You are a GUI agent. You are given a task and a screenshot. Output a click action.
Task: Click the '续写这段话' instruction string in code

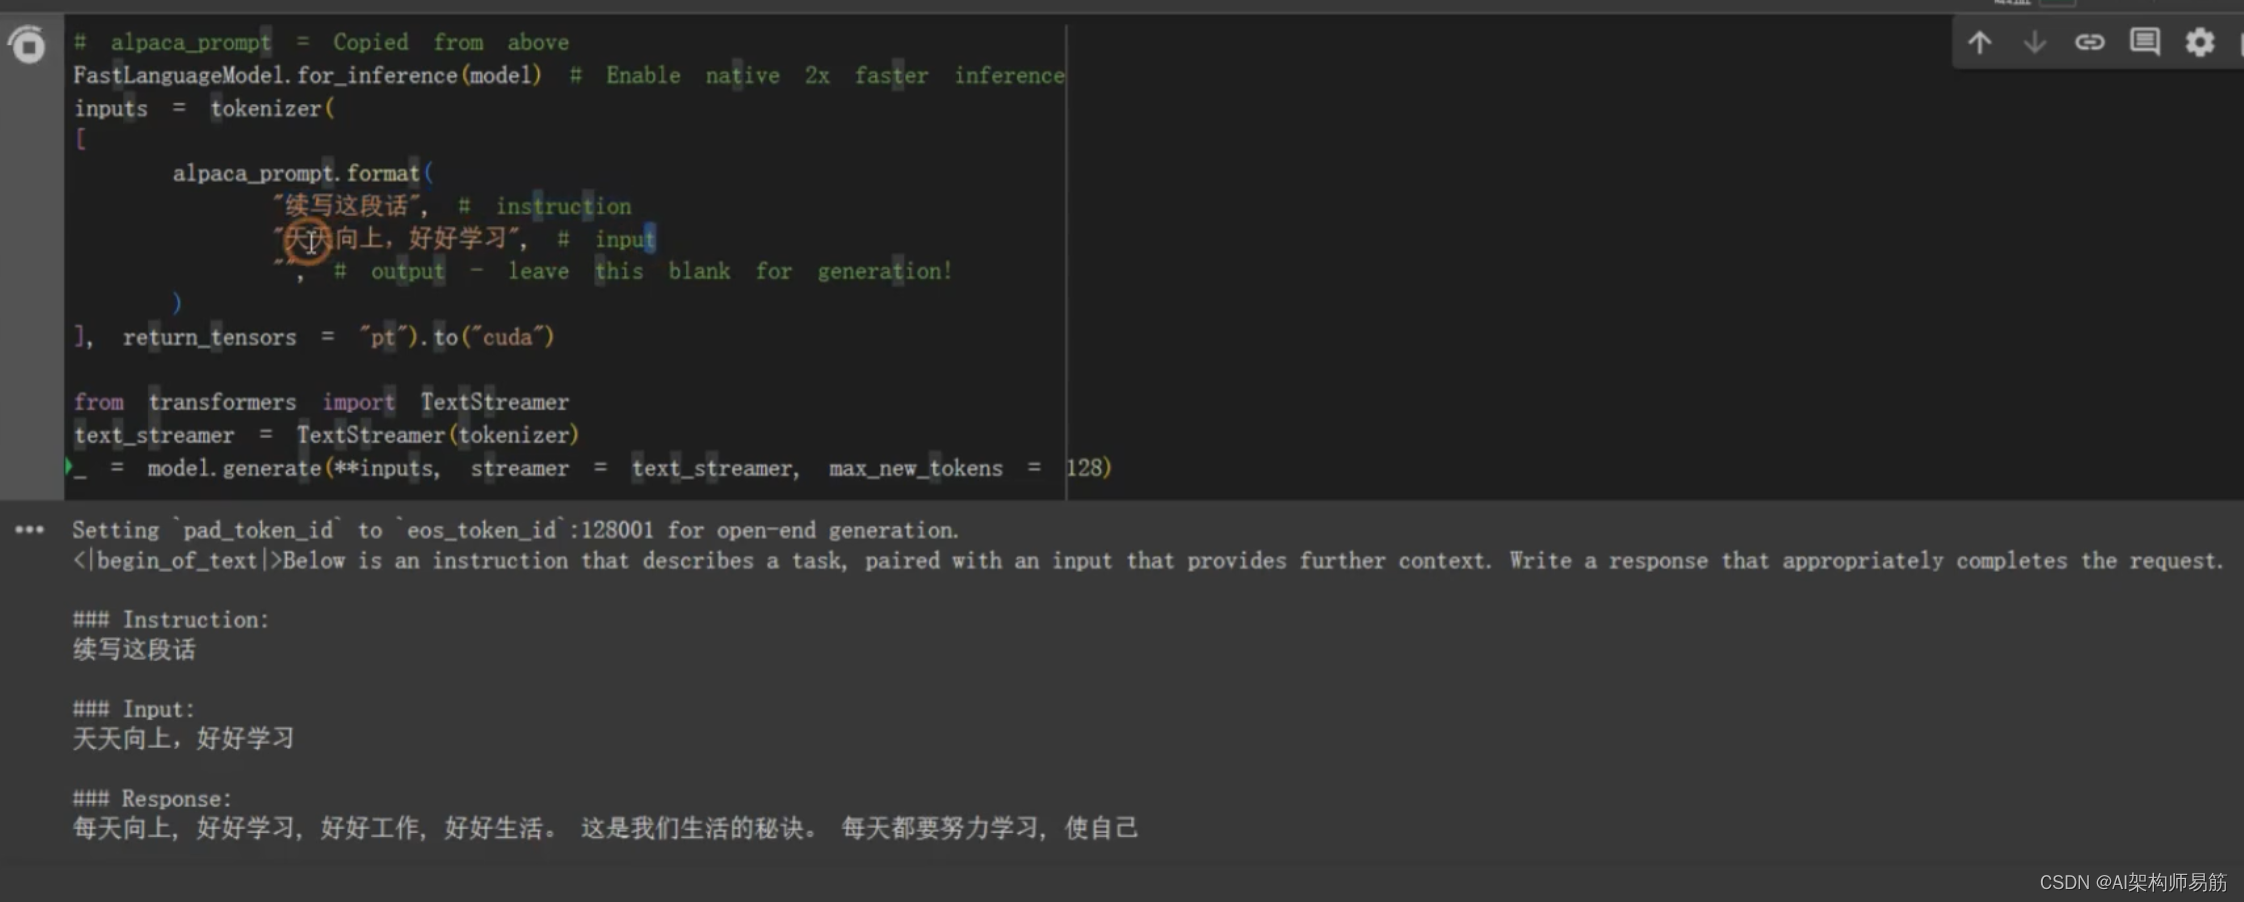(346, 206)
